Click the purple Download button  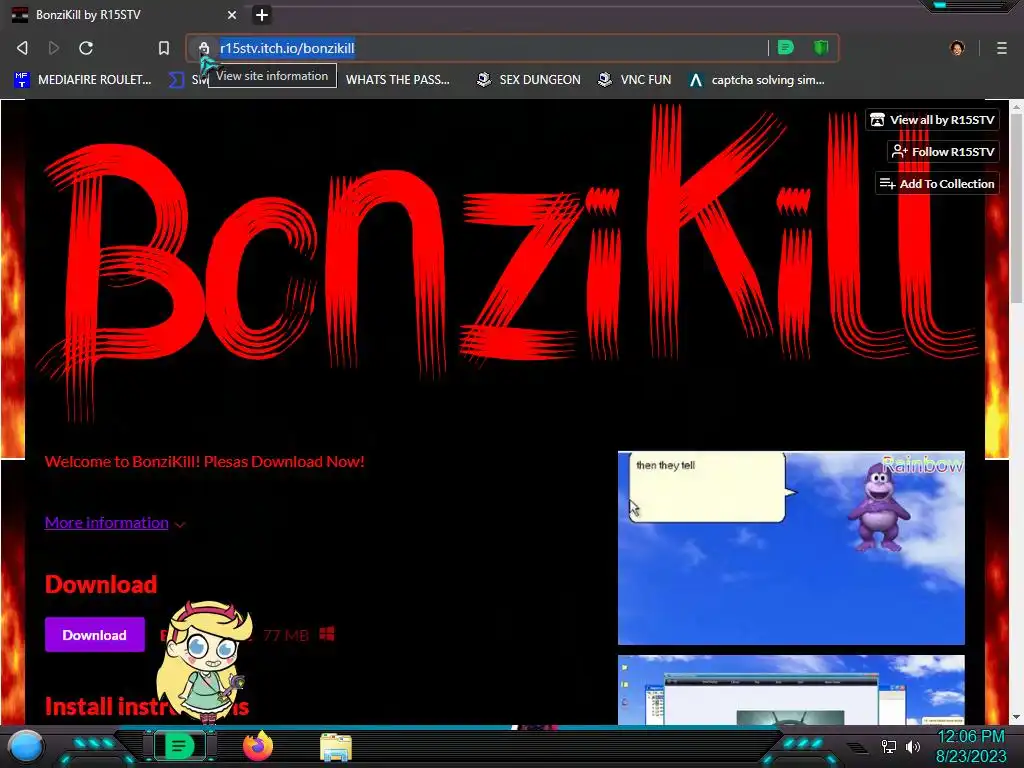point(95,635)
